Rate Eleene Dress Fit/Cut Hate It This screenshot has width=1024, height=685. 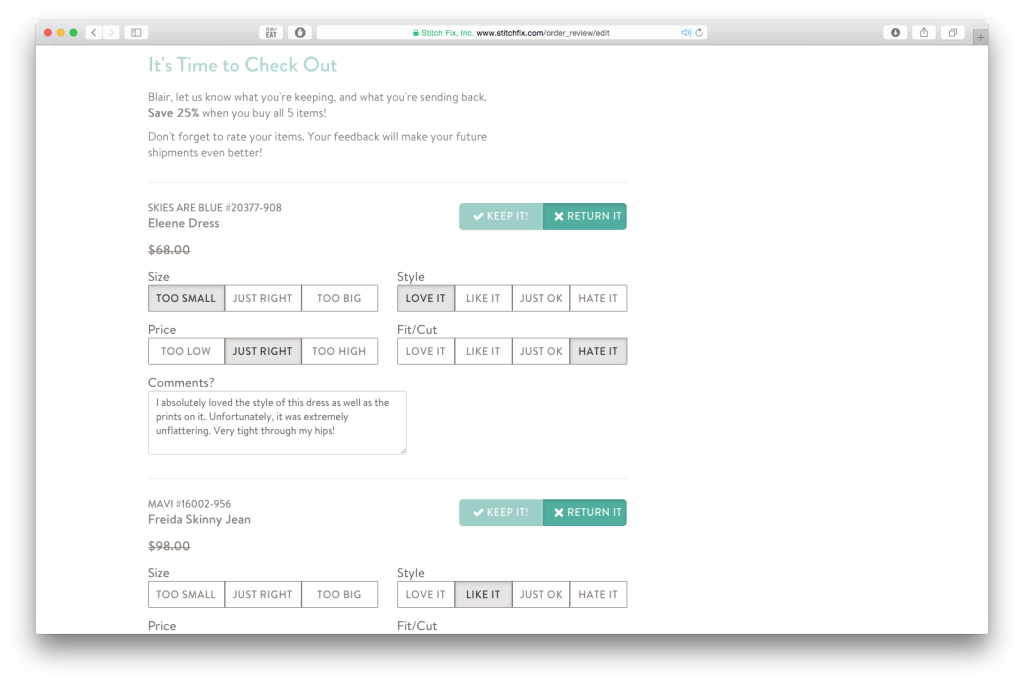(598, 351)
